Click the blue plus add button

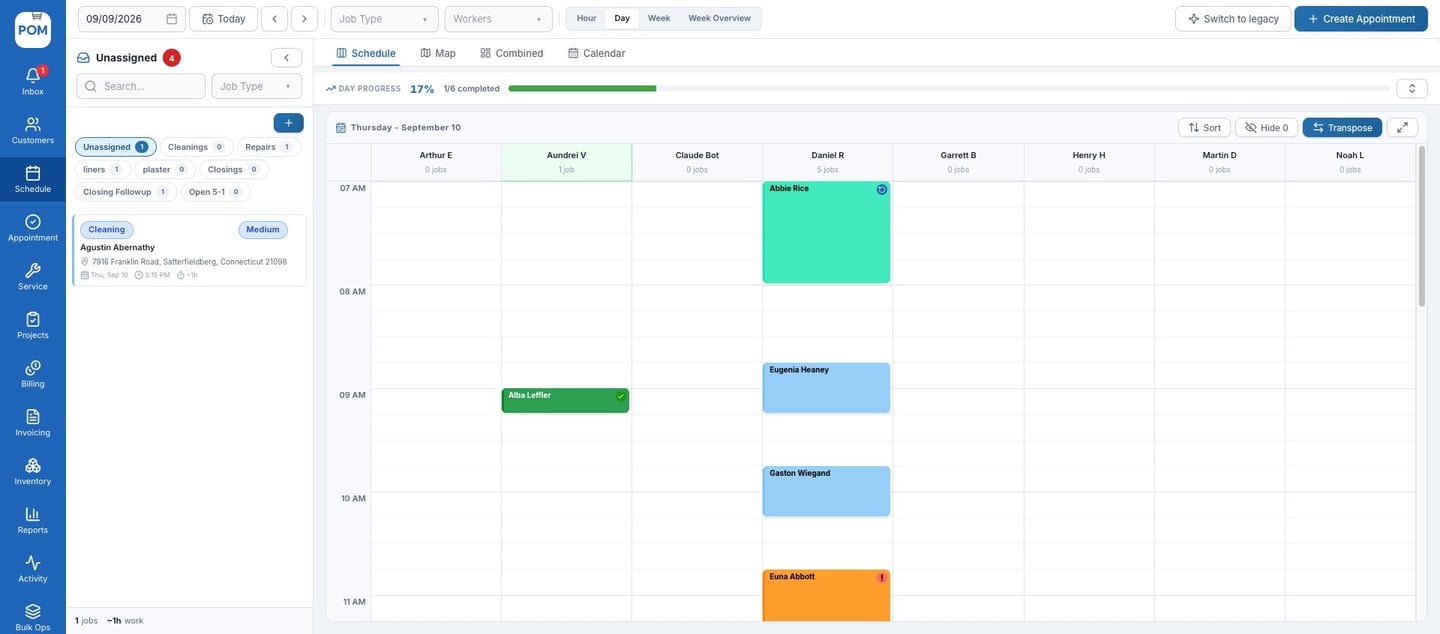(x=288, y=123)
